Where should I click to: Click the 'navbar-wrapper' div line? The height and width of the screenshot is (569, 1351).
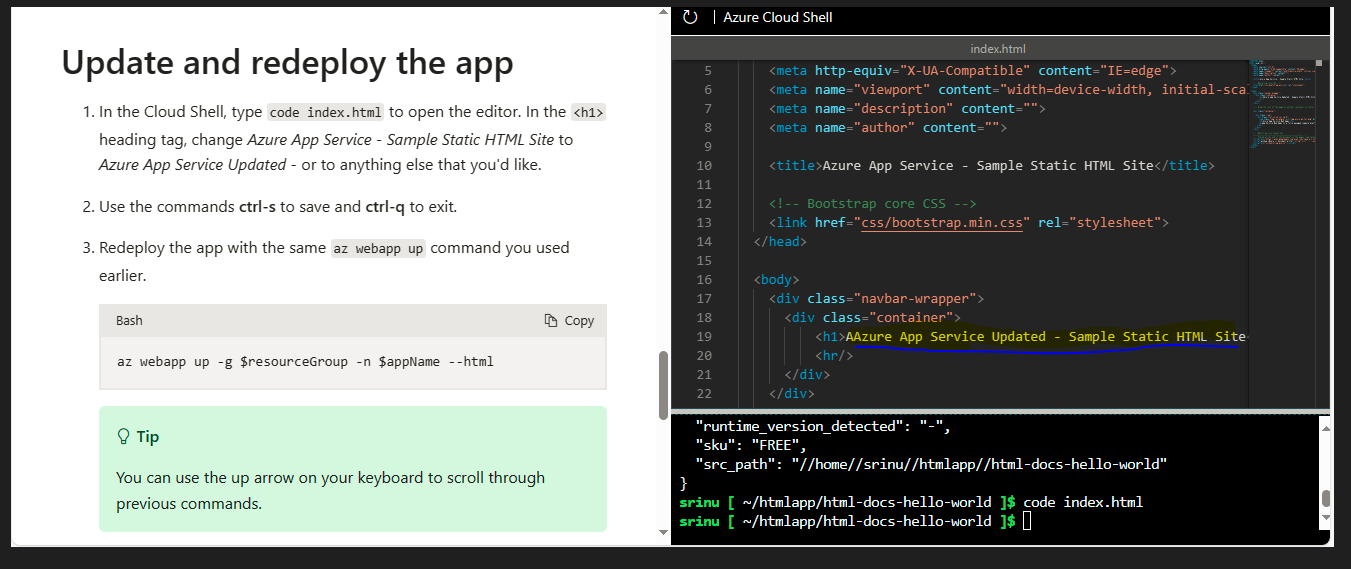(x=877, y=298)
